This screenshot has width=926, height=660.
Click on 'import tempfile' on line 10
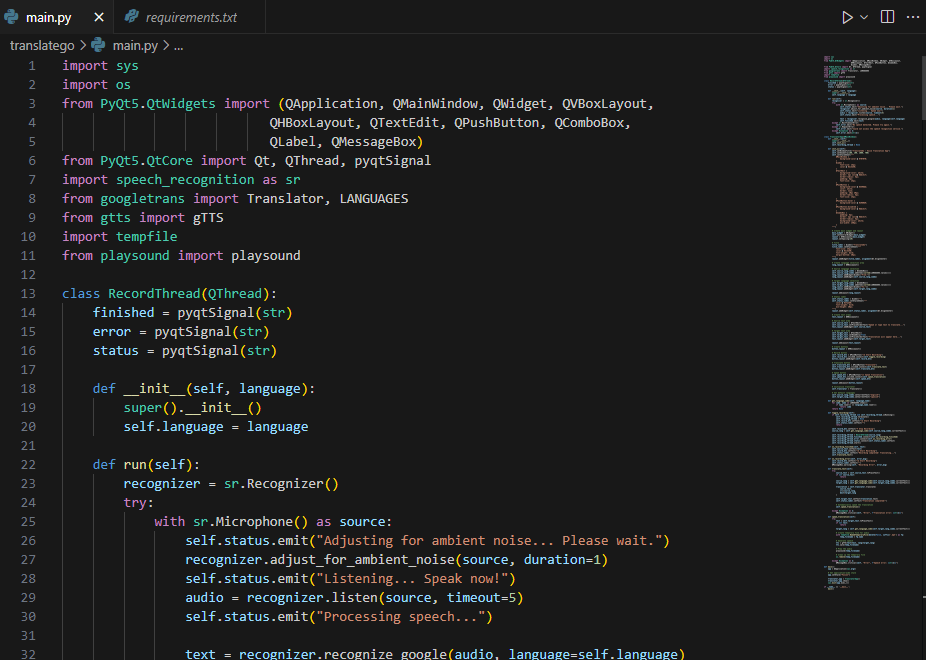pyautogui.click(x=119, y=237)
